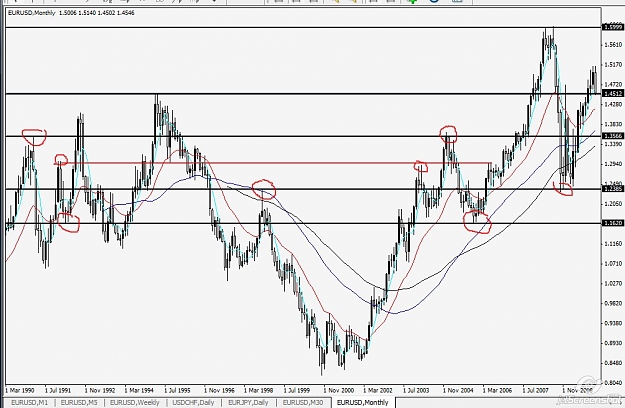The image size is (625, 408).
Task: Click the 0.9380 price scale value
Action: [613, 323]
